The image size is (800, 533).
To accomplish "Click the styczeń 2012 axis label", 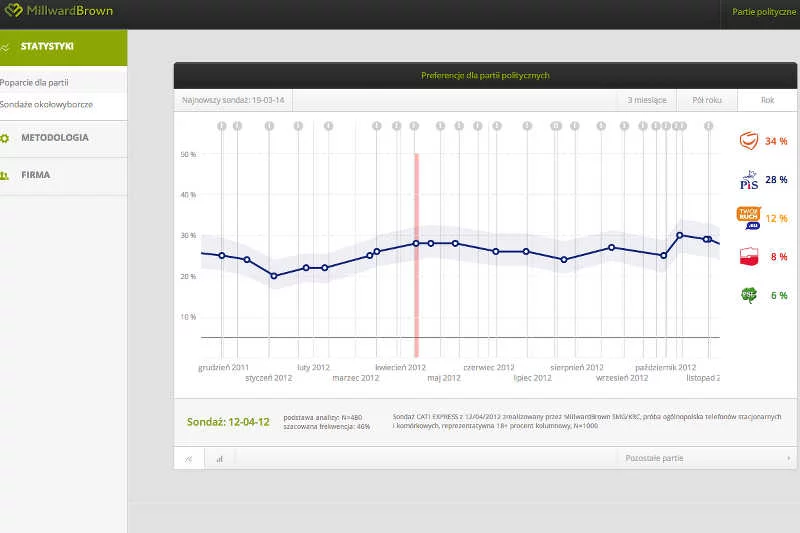I will [268, 378].
